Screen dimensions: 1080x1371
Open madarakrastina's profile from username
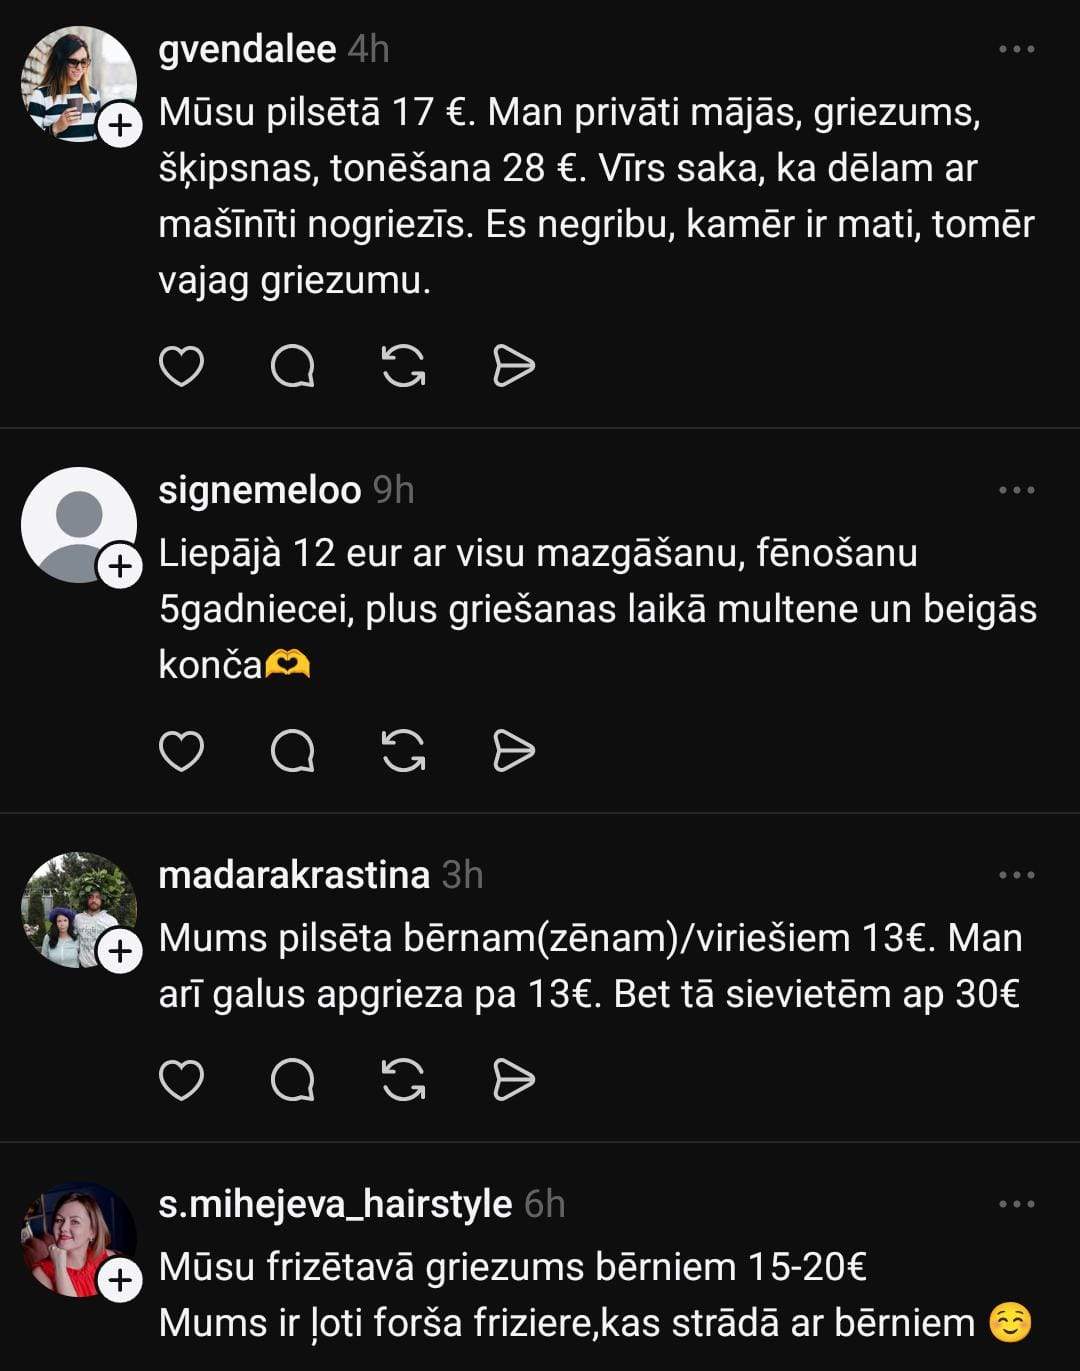click(x=294, y=875)
